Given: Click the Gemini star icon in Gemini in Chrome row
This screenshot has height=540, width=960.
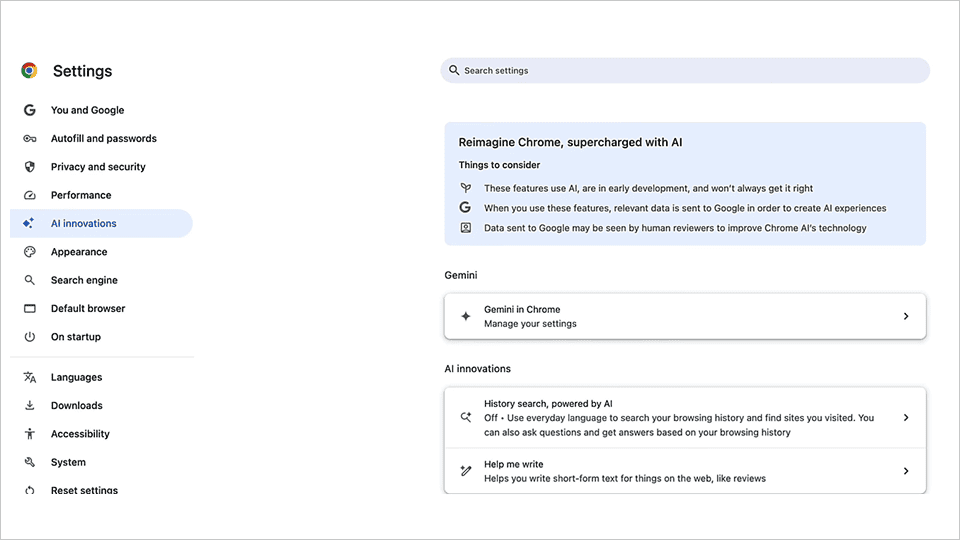Looking at the screenshot, I should pyautogui.click(x=466, y=316).
